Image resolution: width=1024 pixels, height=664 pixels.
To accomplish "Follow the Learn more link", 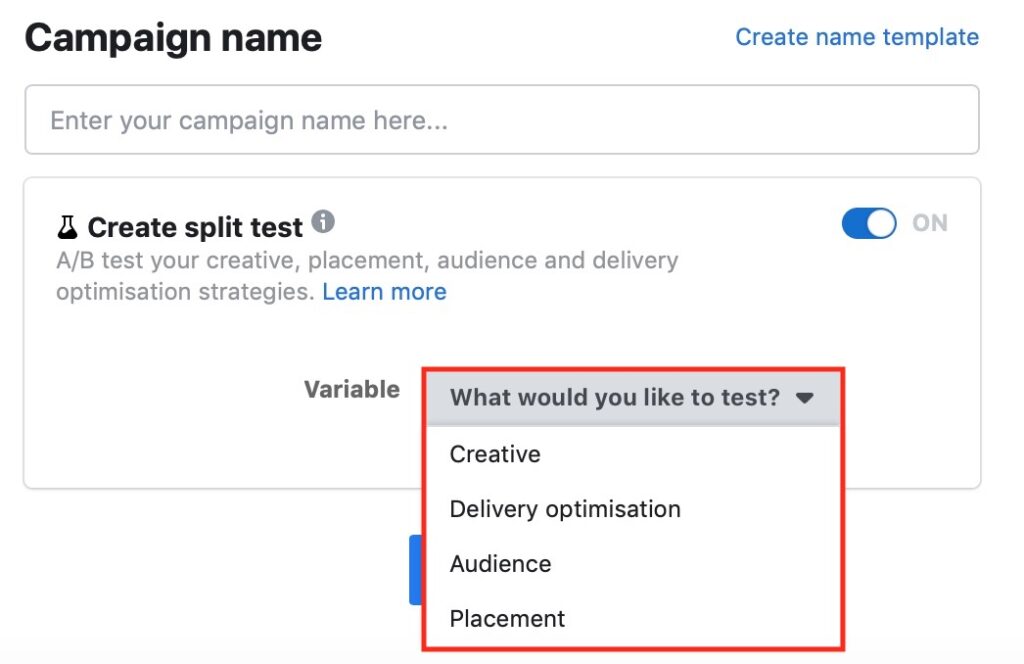I will point(384,291).
